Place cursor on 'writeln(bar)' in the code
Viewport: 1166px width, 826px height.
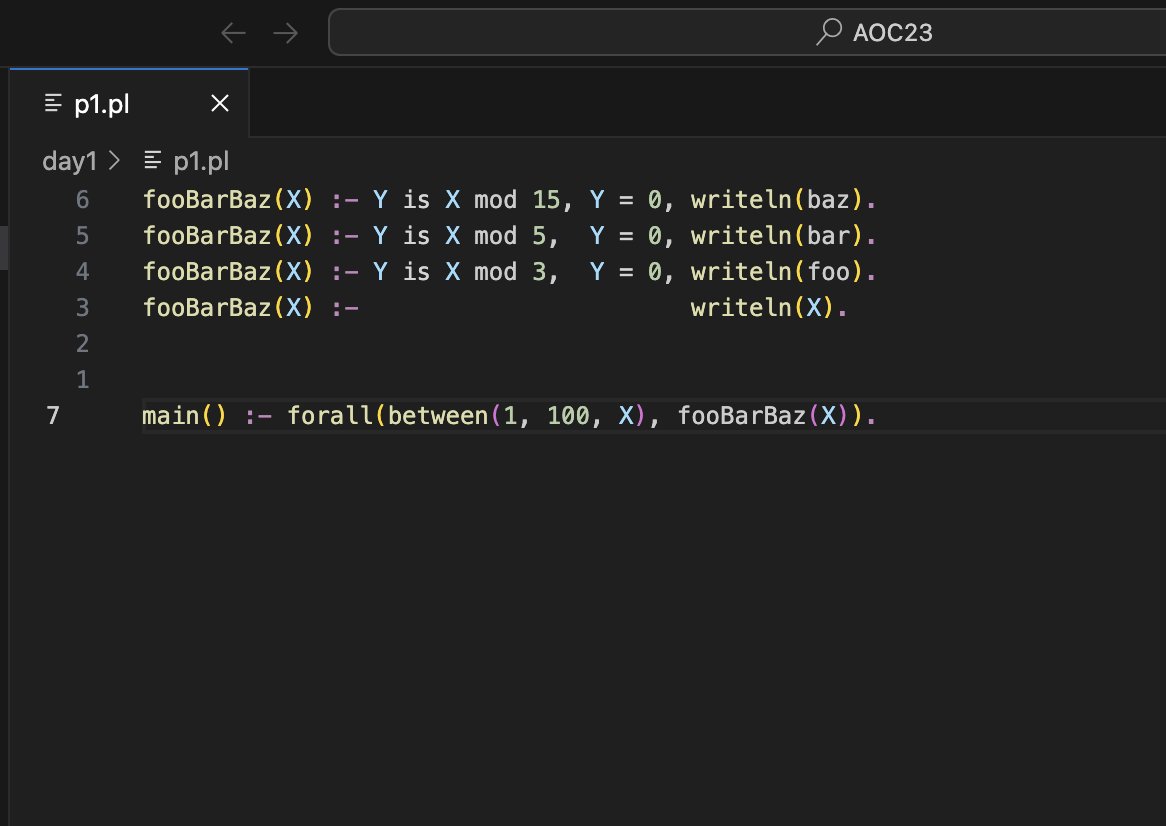coord(776,236)
